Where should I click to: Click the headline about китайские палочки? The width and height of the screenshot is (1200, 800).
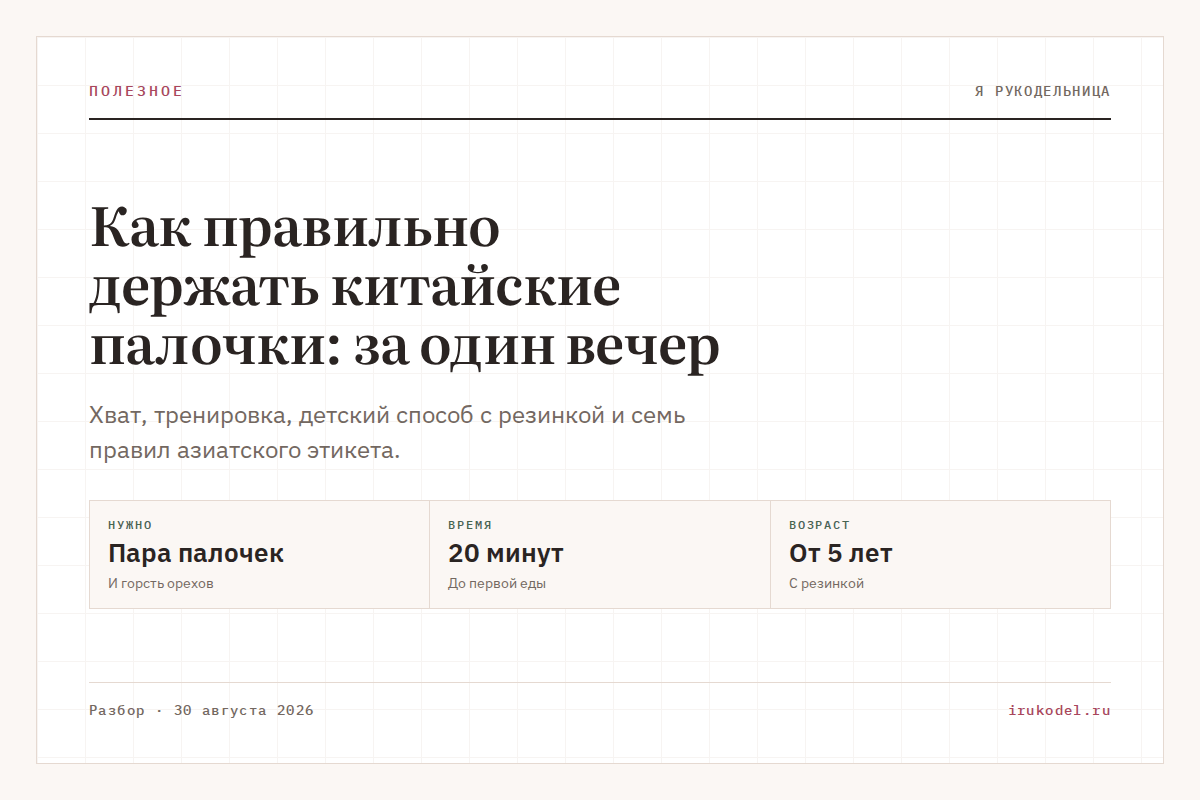coord(405,288)
